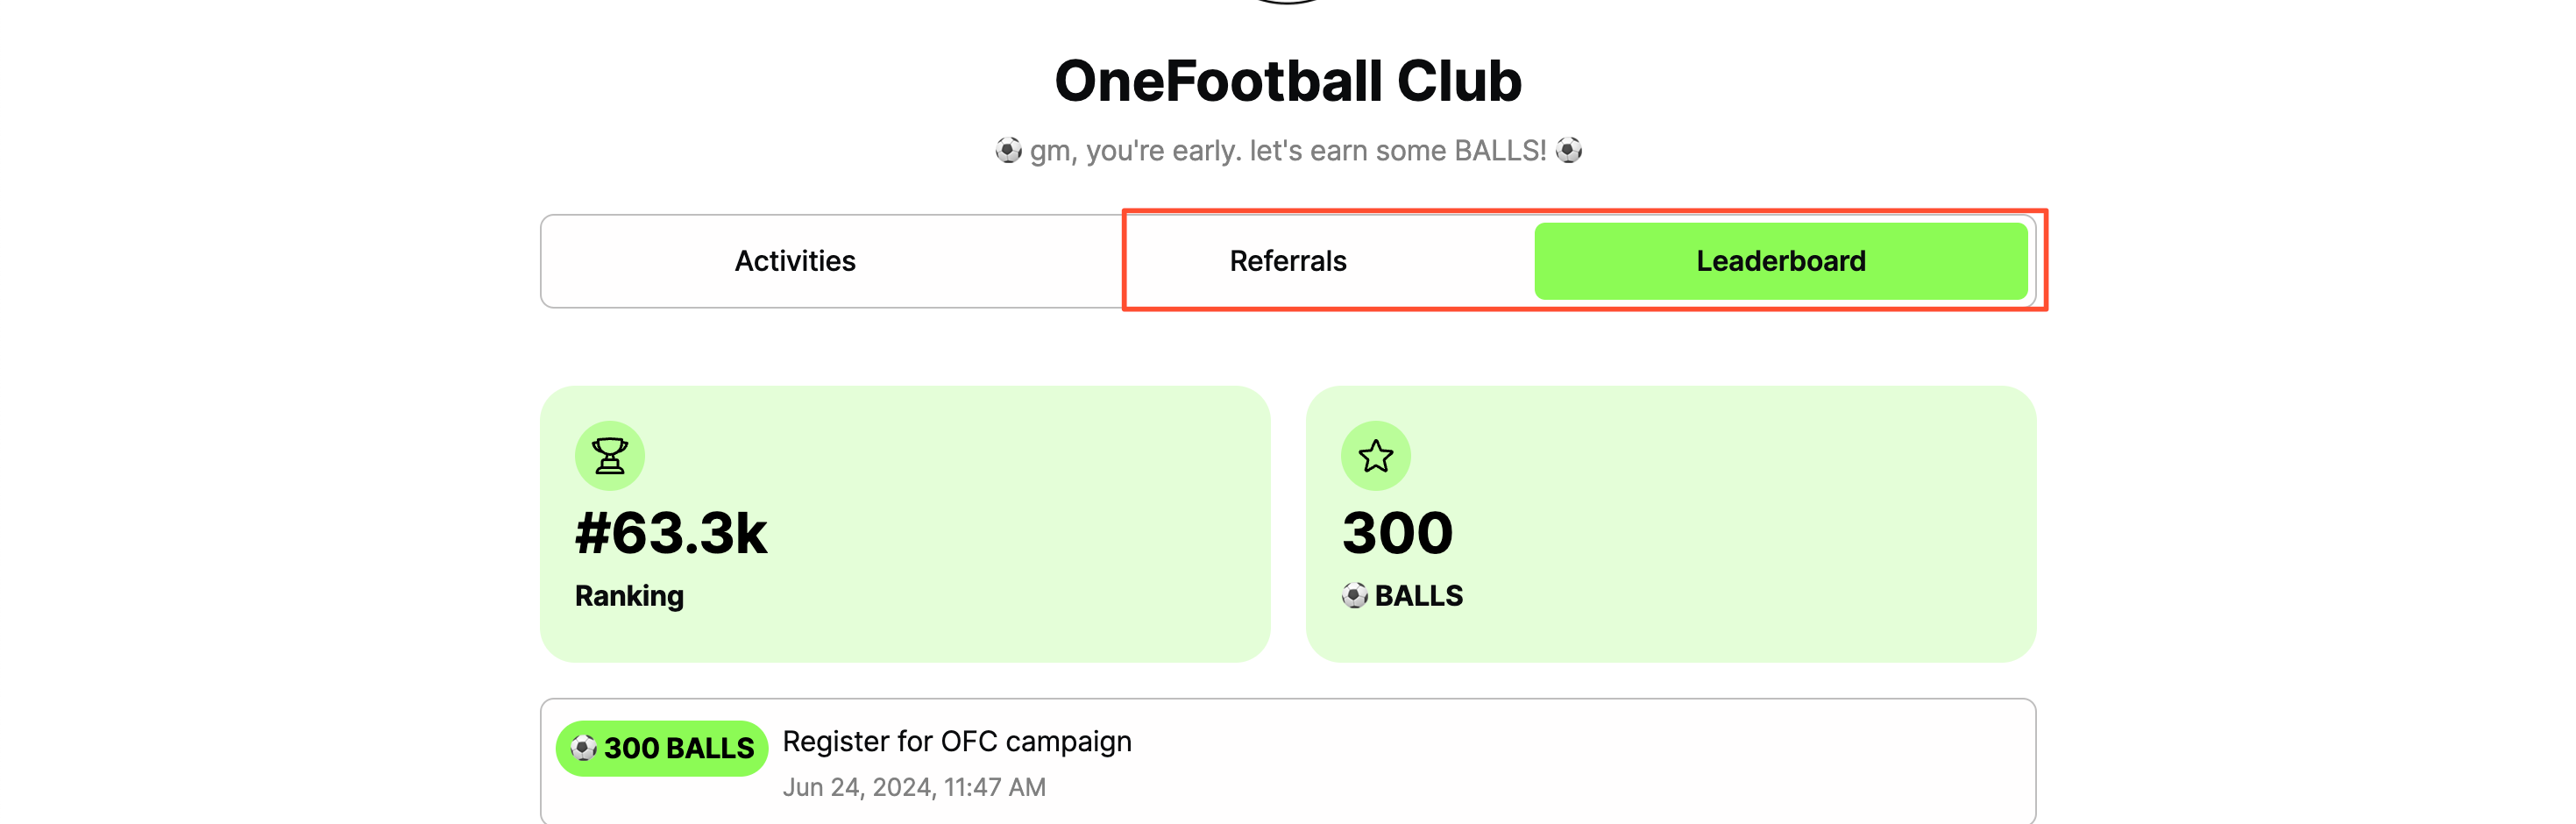Viewport: 2576px width, 824px height.
Task: Click the 'Ranking' label text
Action: click(629, 596)
